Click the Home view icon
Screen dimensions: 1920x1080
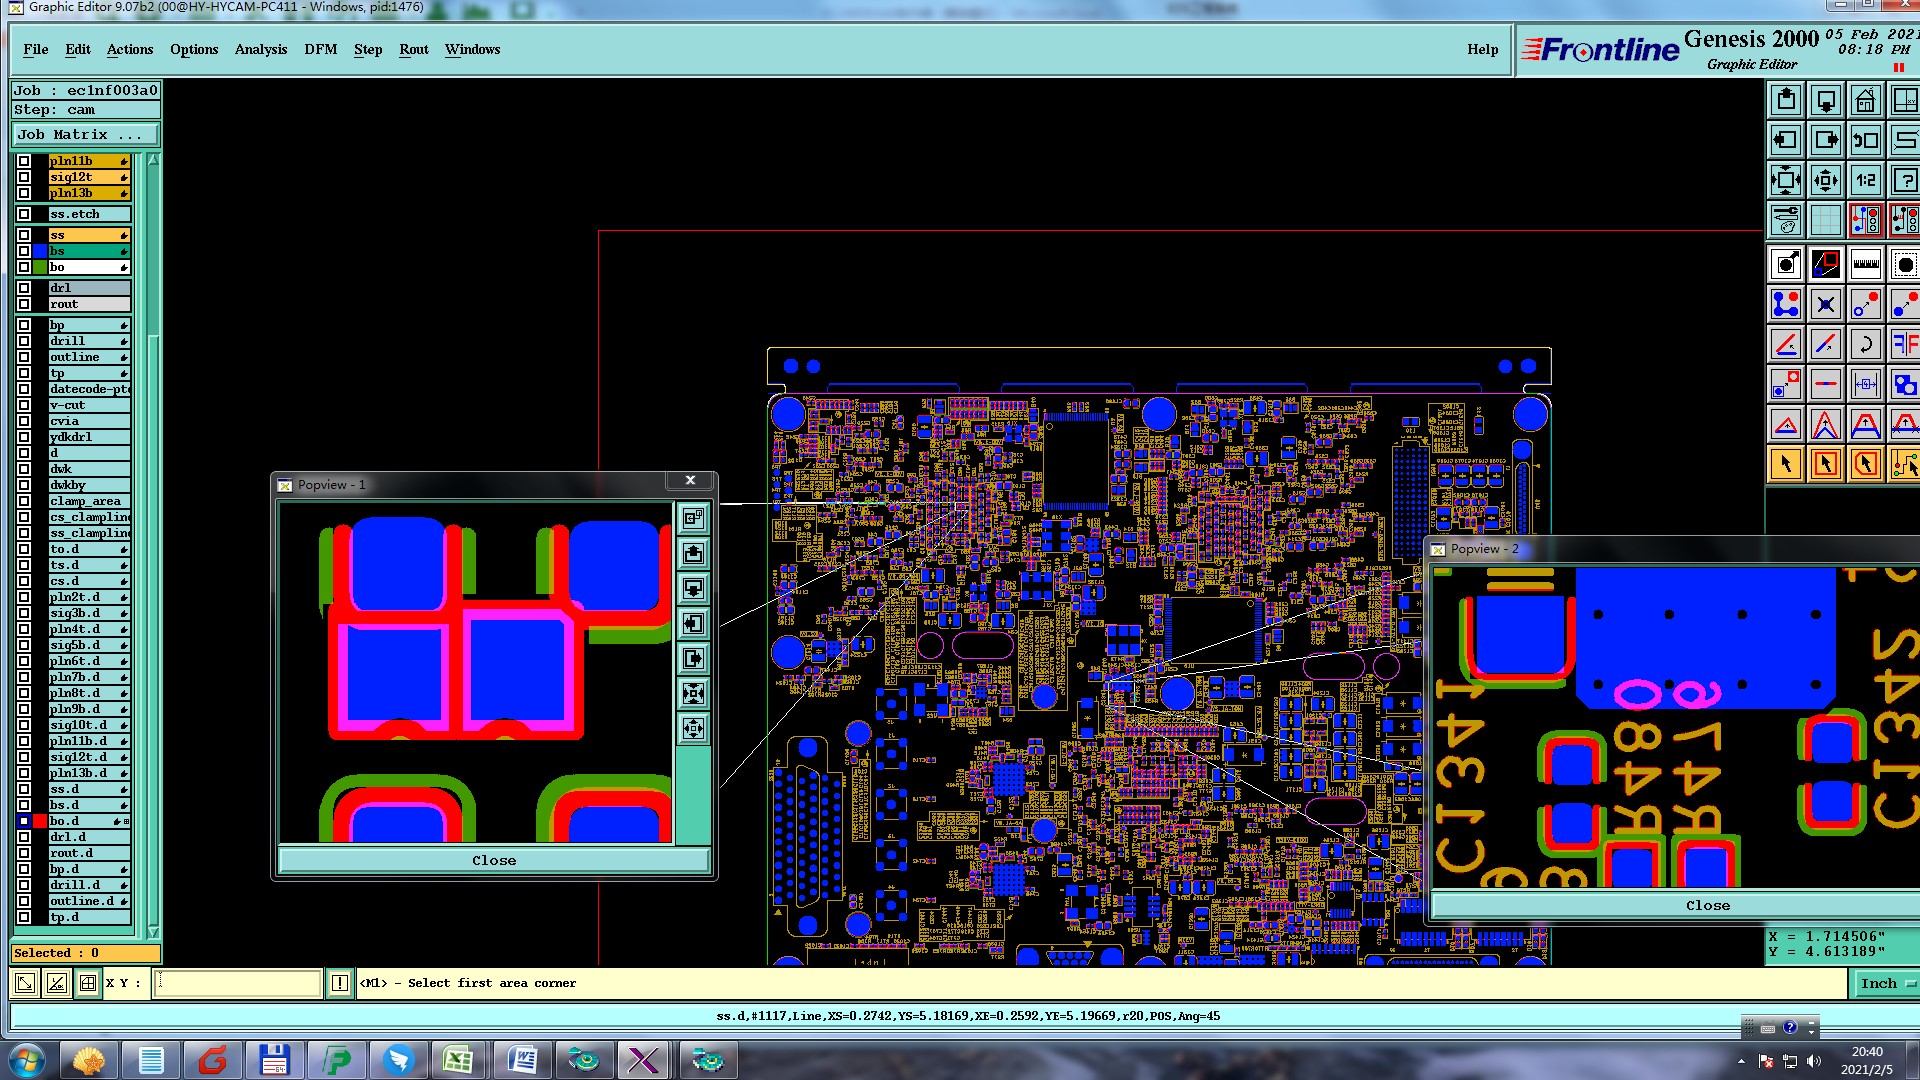click(1865, 100)
